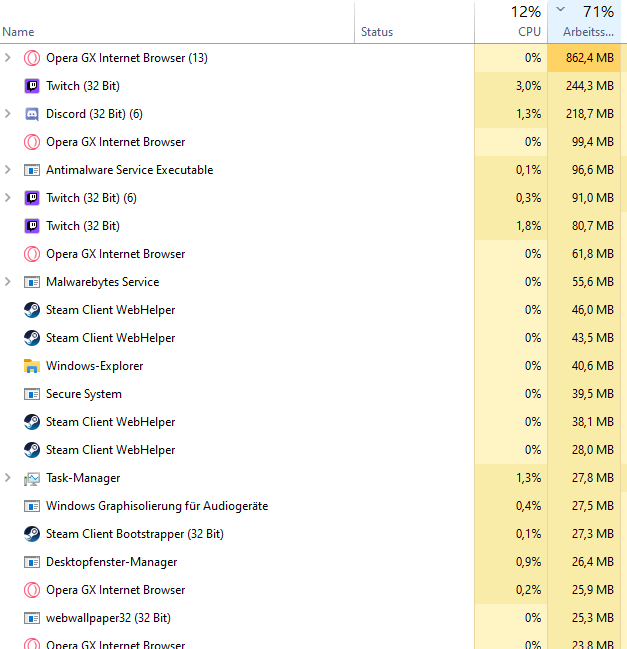
Task: Click the 27,3 MB memory value
Action: click(593, 534)
